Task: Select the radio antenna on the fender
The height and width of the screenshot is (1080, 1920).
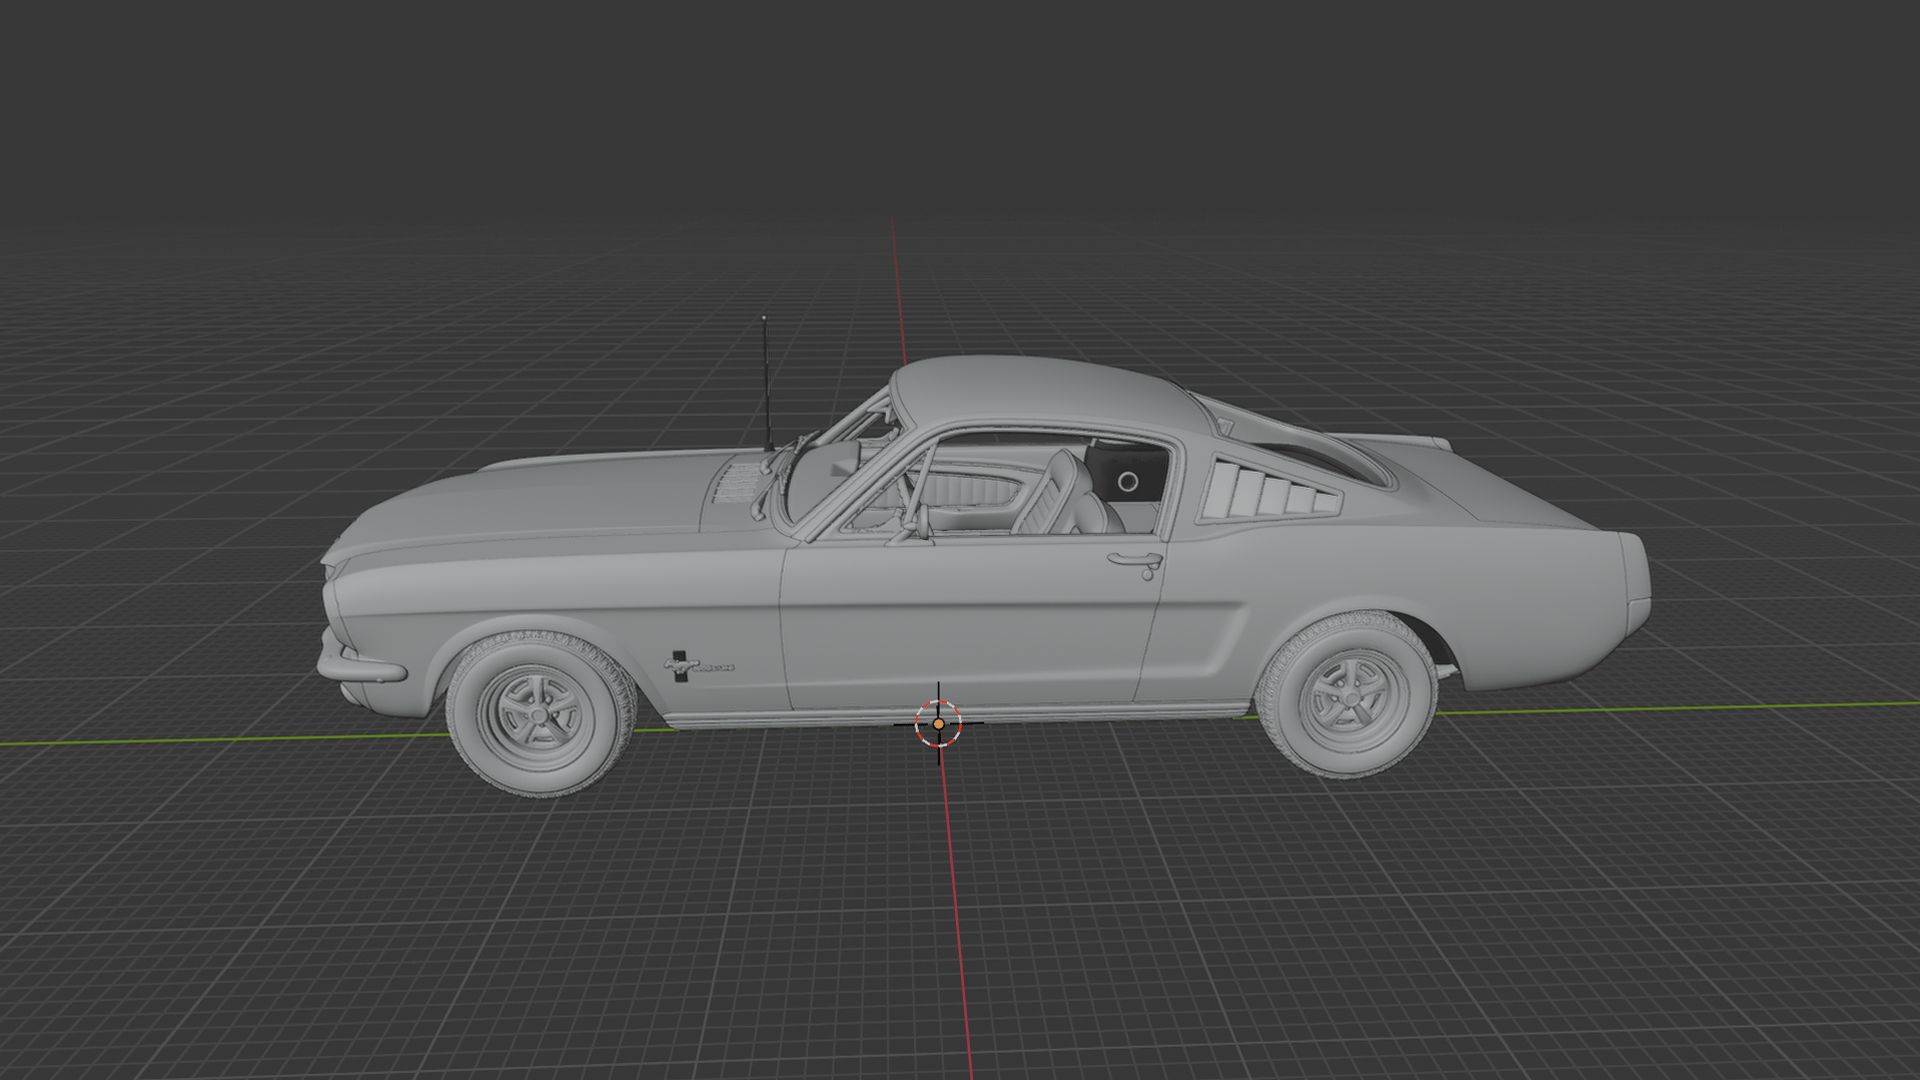Action: click(x=766, y=383)
